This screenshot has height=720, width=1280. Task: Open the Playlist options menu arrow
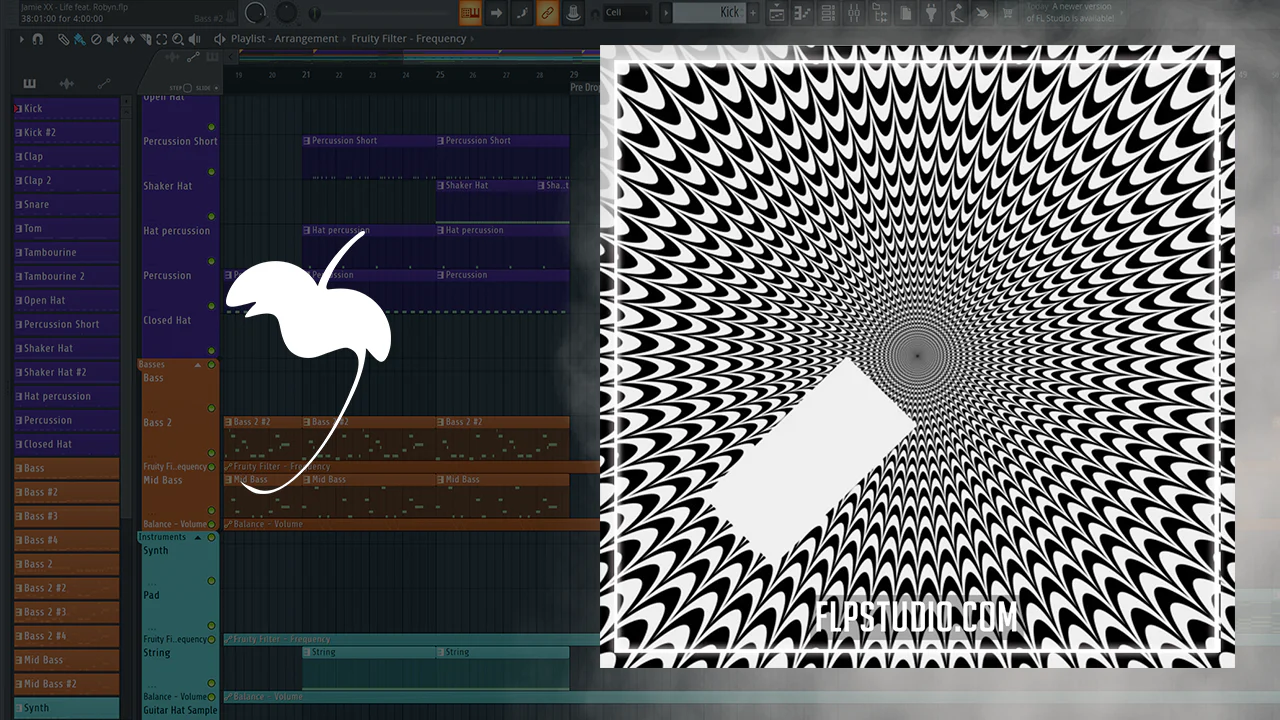point(22,39)
